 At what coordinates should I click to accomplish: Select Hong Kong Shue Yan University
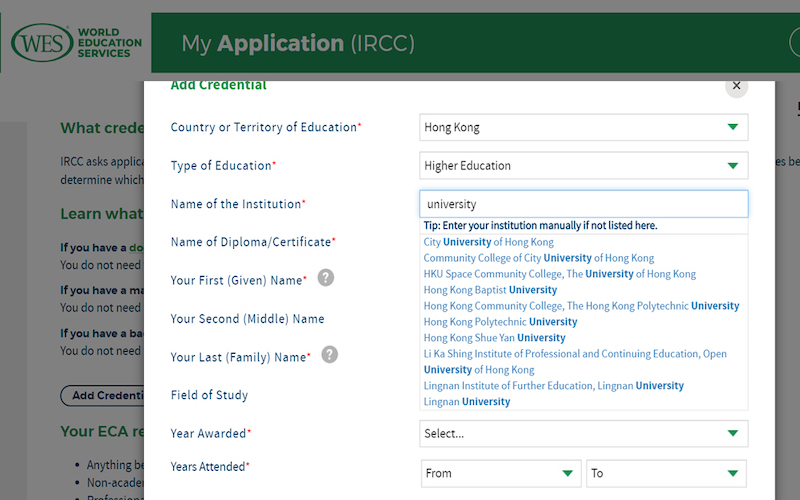tap(494, 338)
